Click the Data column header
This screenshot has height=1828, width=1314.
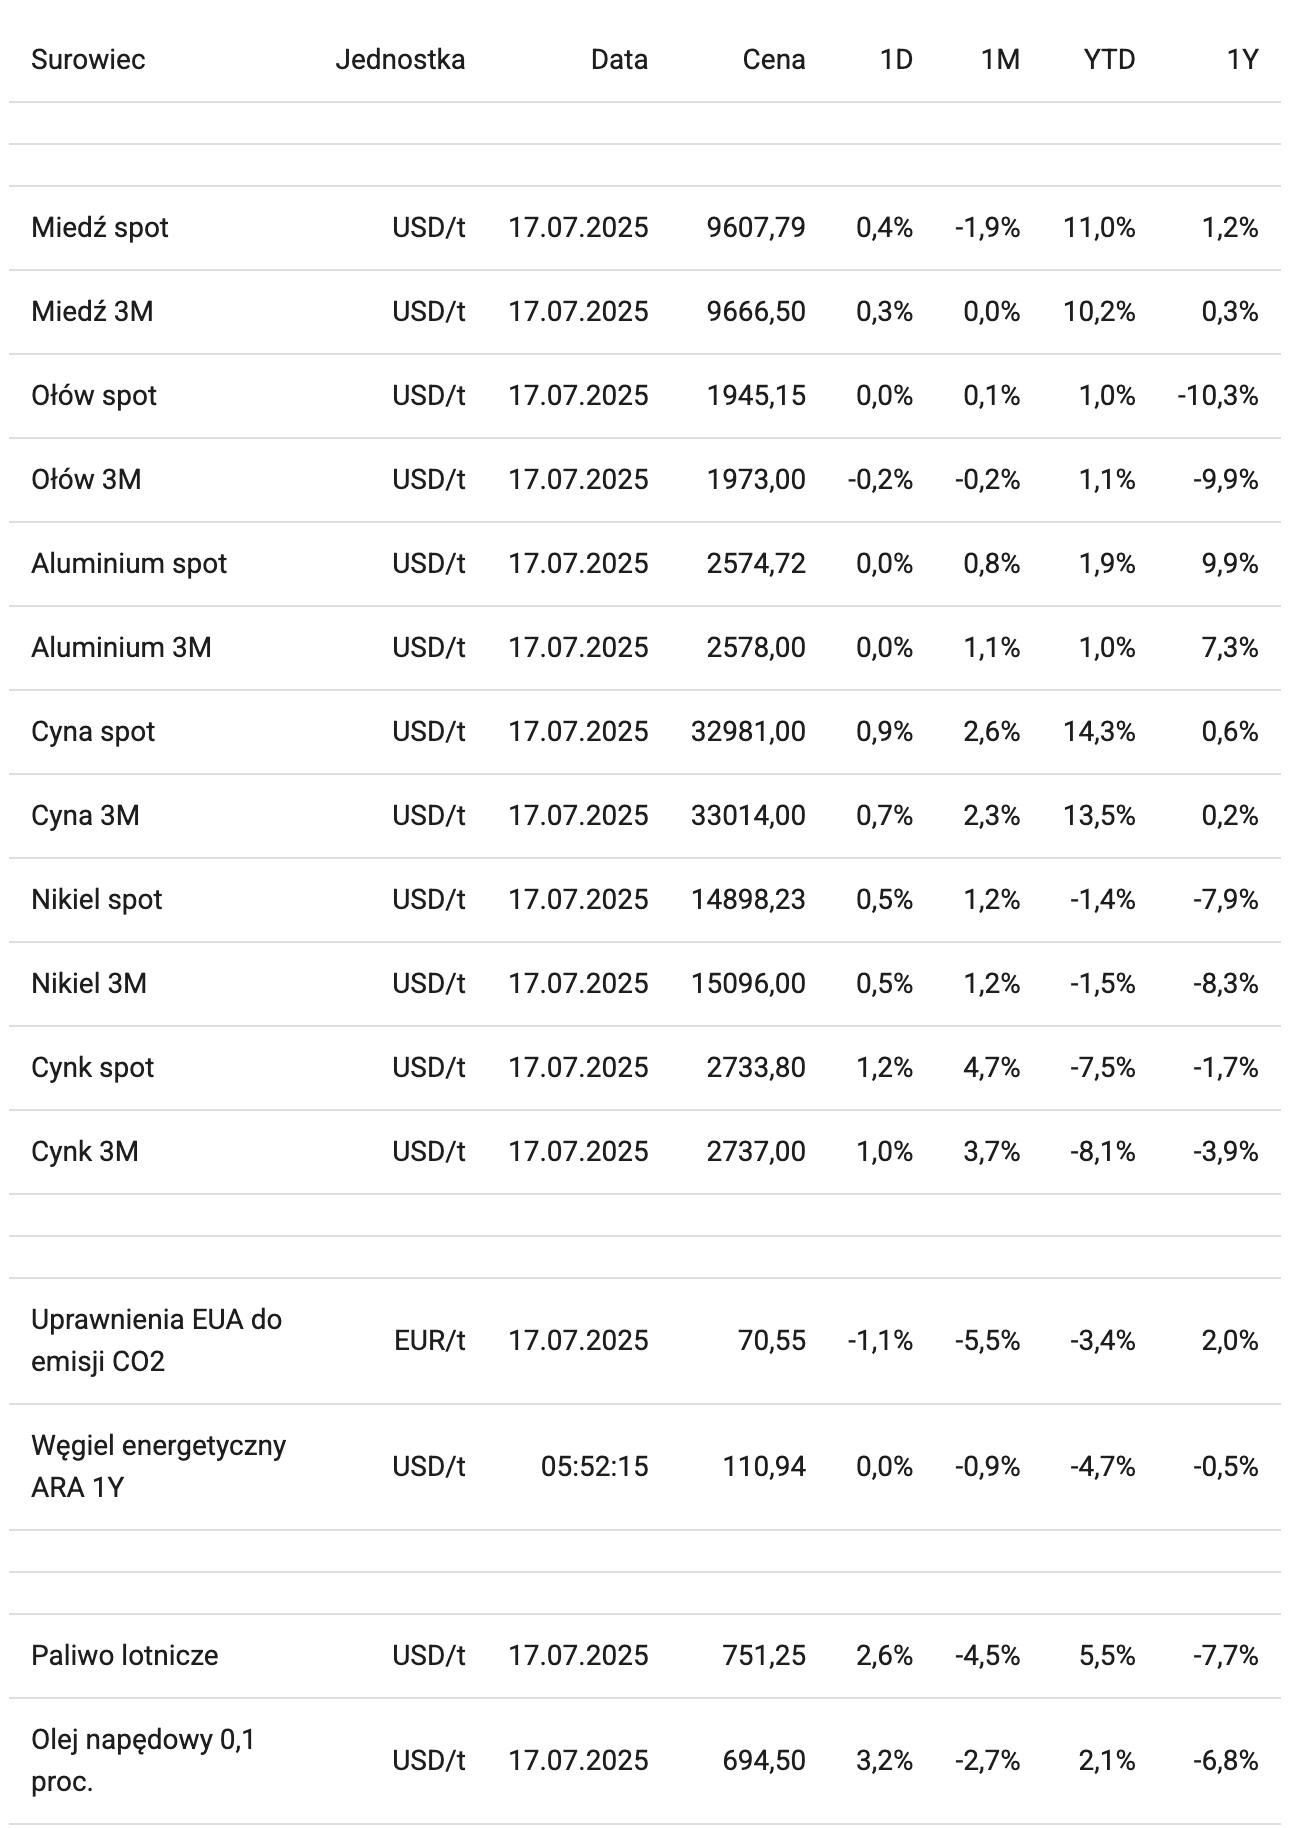point(618,60)
